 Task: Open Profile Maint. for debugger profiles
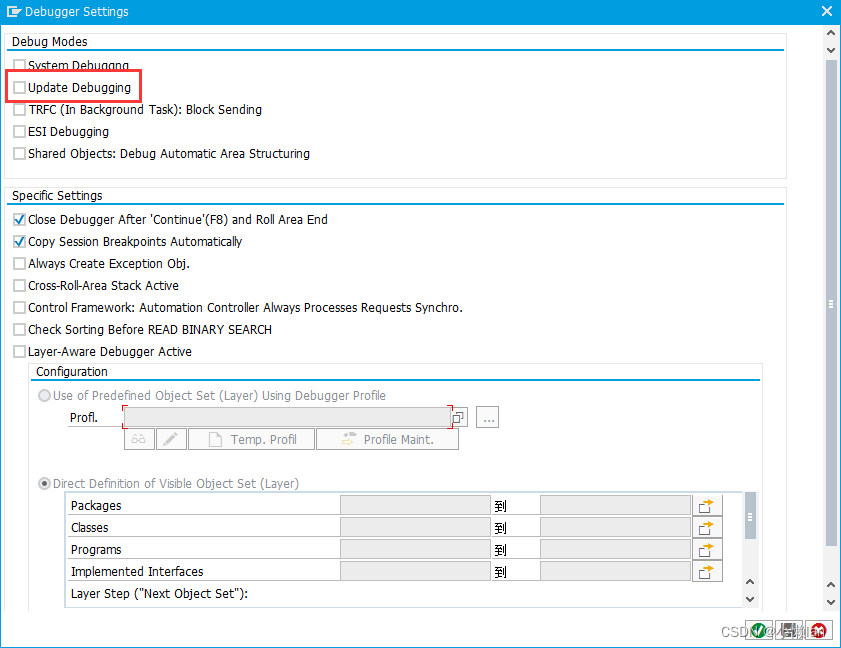click(387, 438)
